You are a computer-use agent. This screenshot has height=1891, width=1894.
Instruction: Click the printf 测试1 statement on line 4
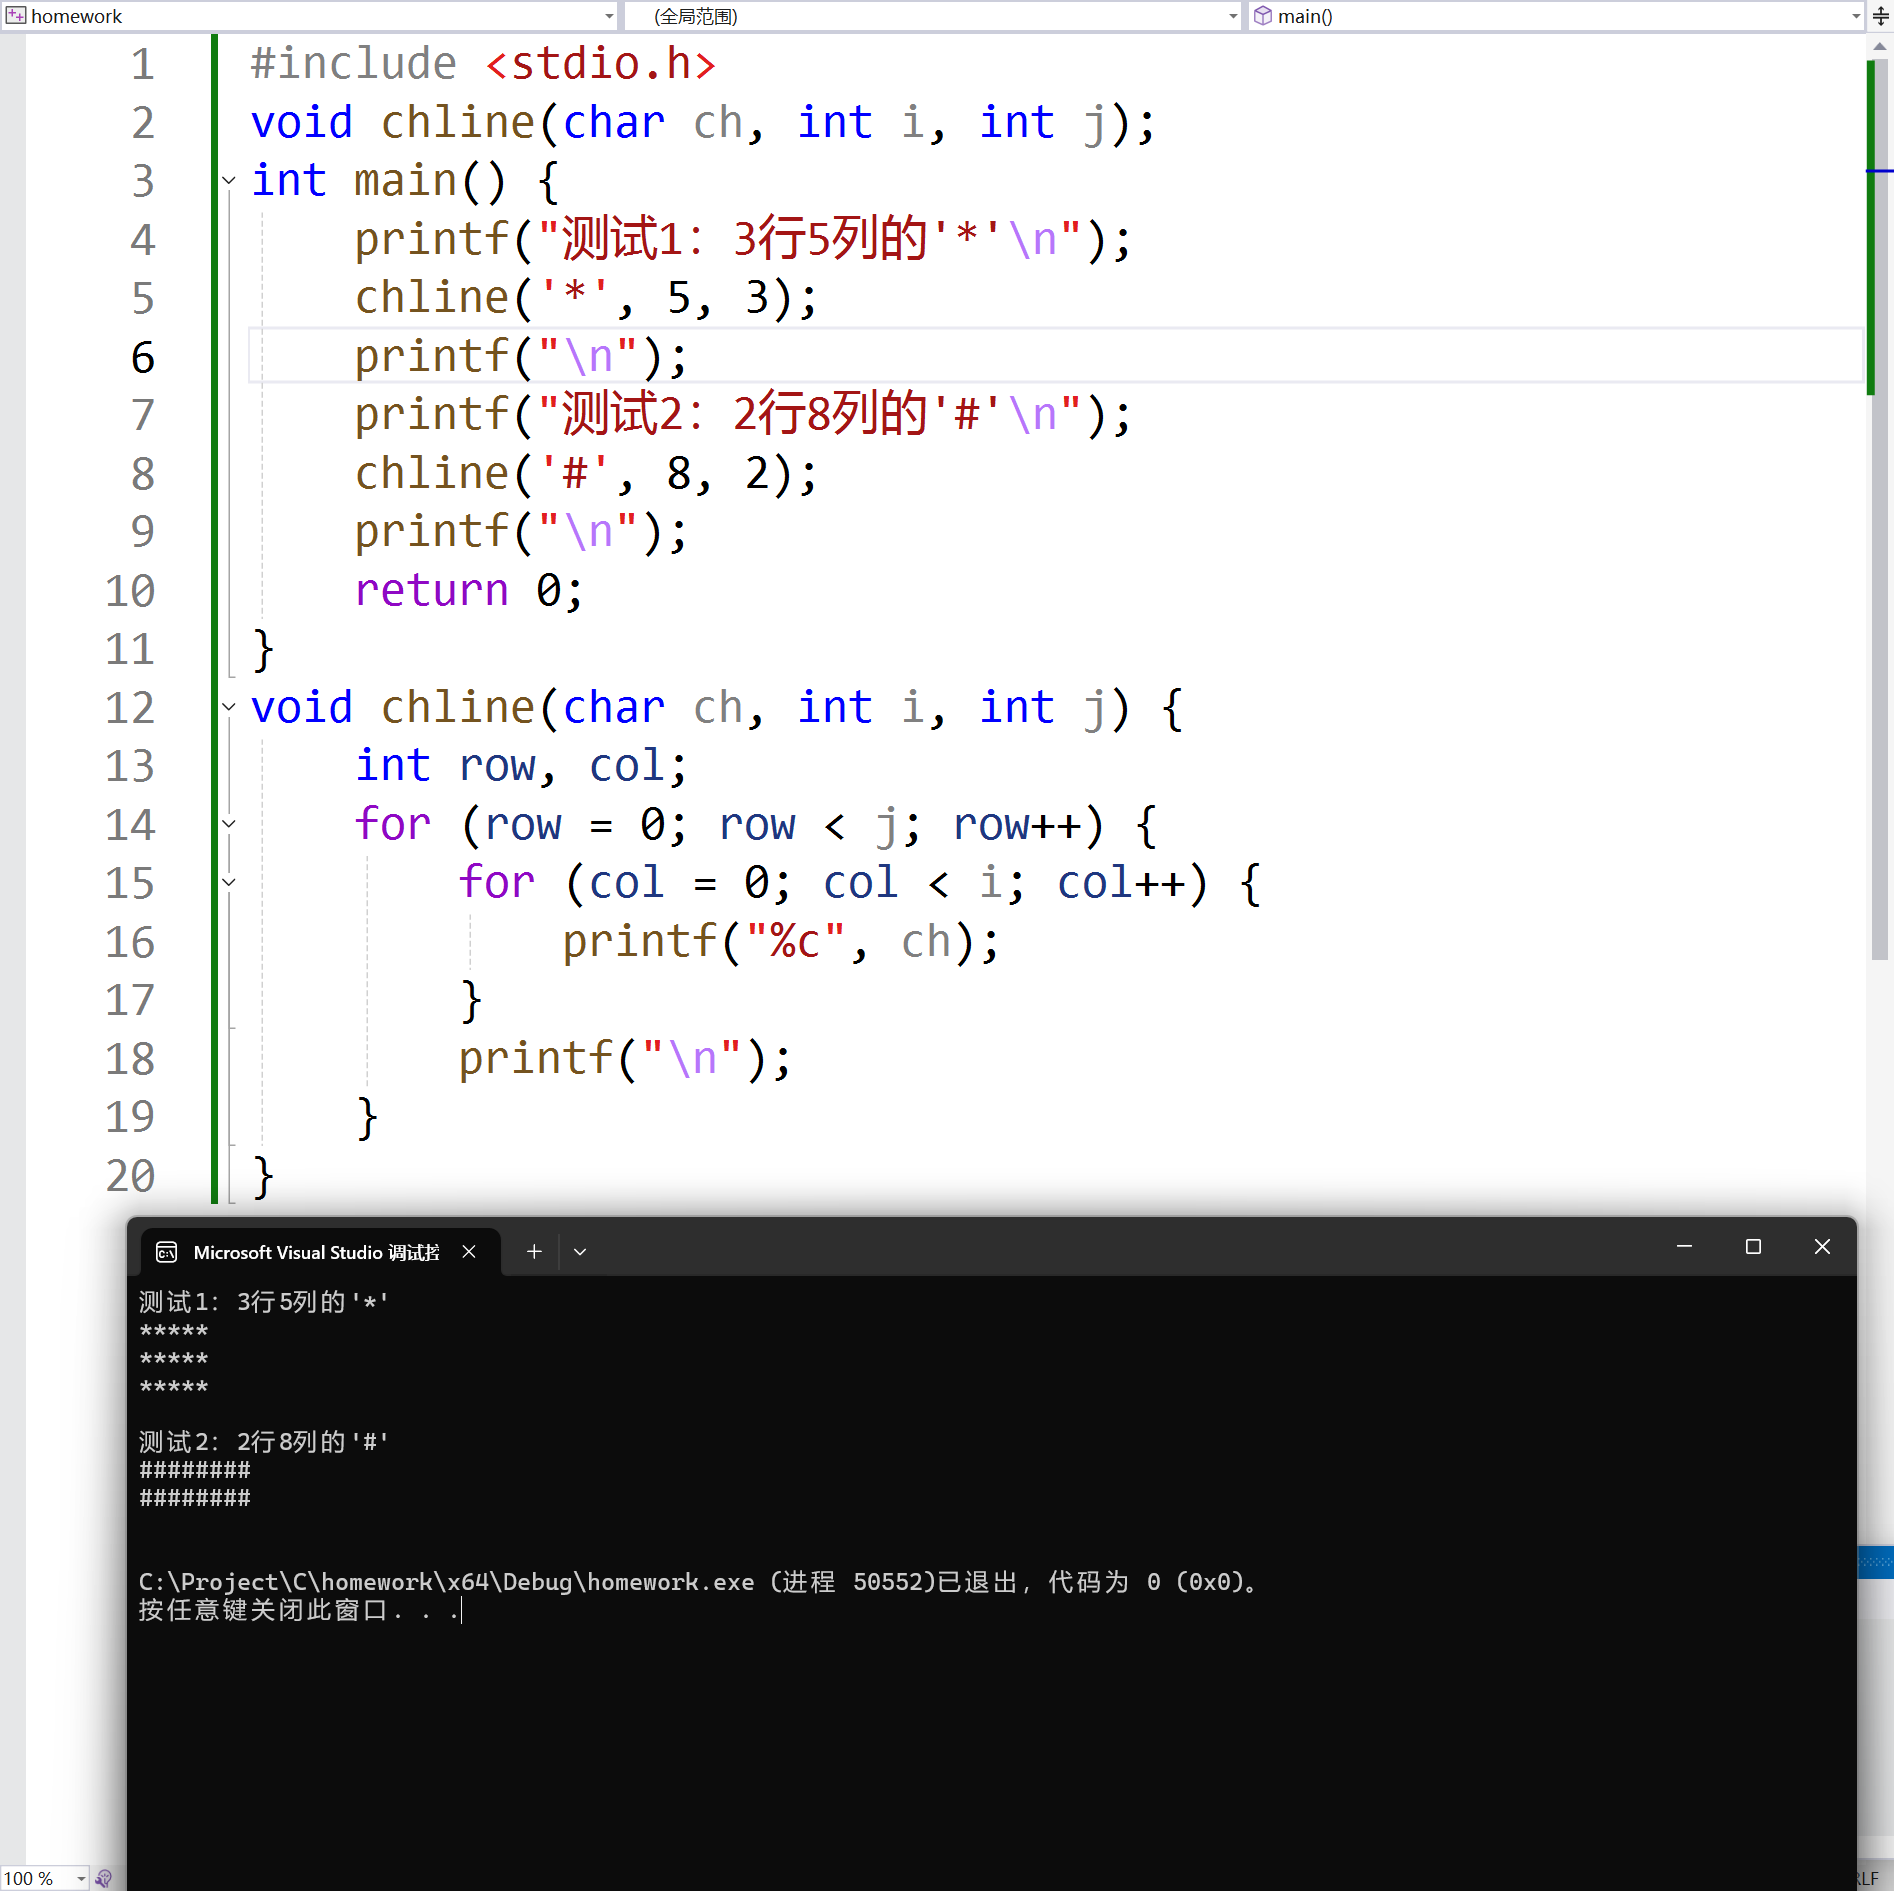(743, 240)
